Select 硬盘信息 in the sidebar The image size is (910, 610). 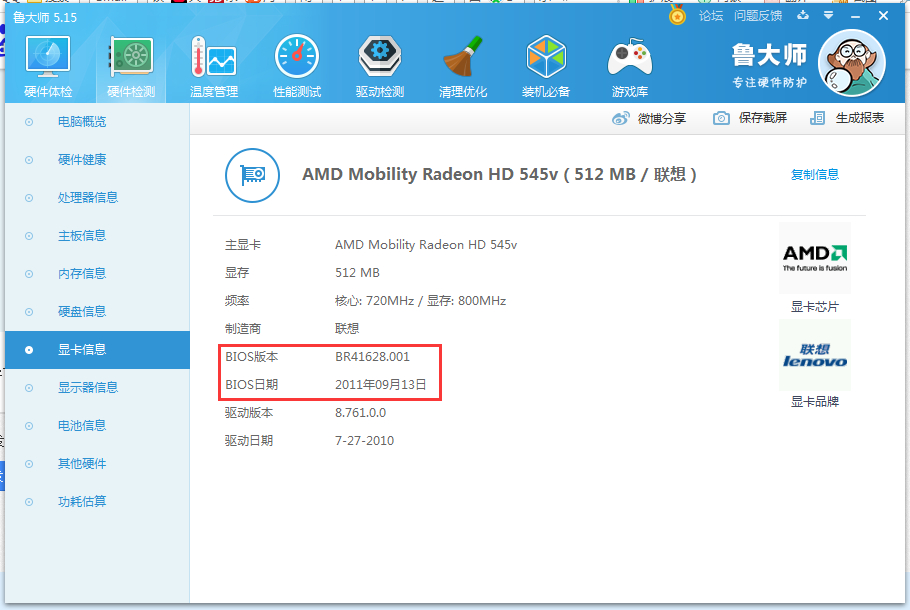point(98,312)
